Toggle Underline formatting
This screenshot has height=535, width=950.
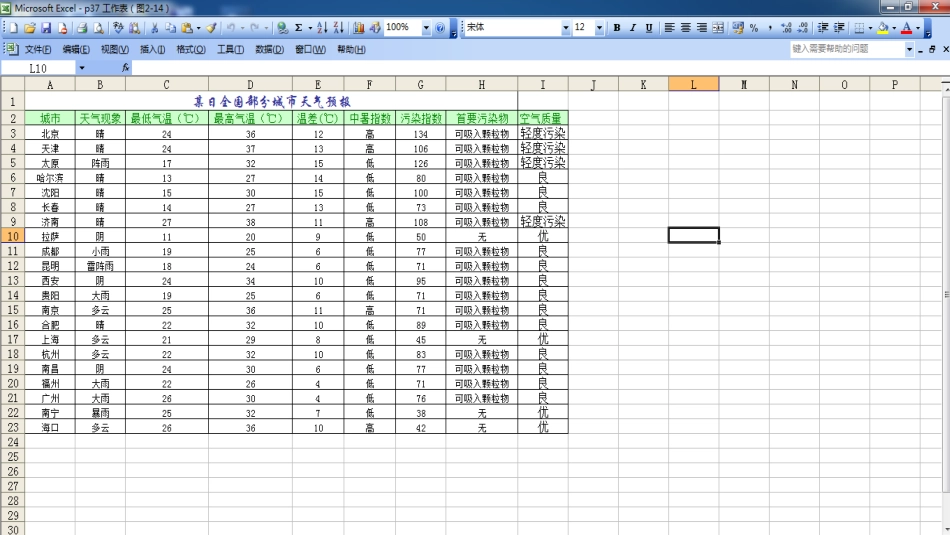point(649,28)
